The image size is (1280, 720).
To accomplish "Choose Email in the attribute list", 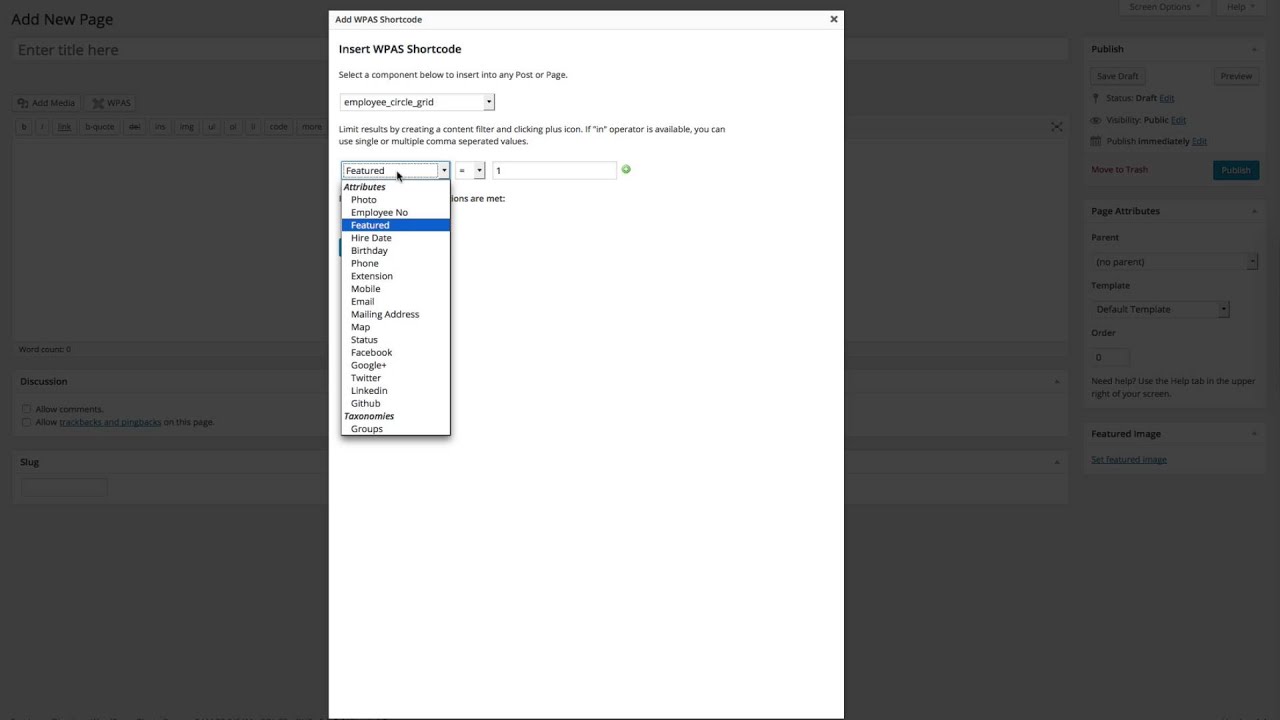I will [396, 301].
